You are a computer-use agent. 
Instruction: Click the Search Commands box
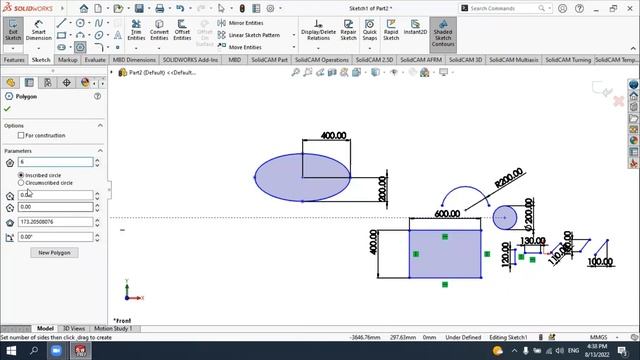[505, 8]
